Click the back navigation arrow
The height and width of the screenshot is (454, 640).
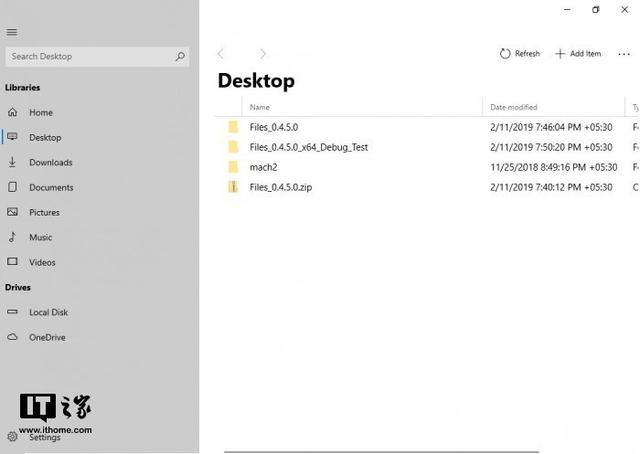tap(221, 53)
